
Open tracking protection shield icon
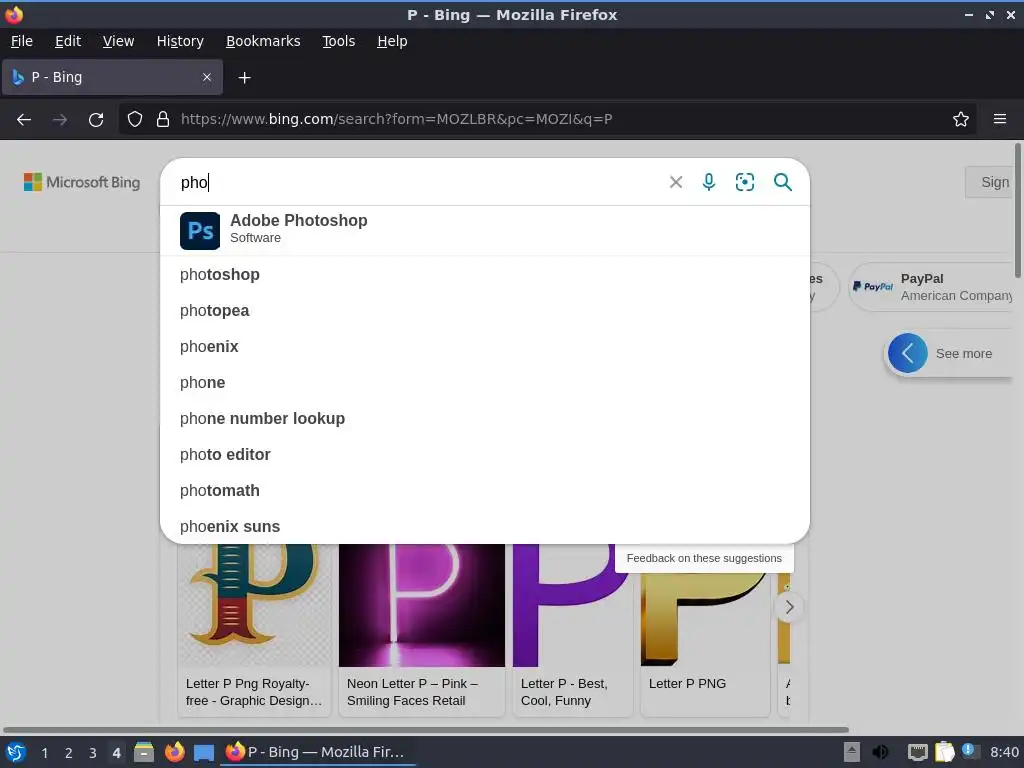135,120
